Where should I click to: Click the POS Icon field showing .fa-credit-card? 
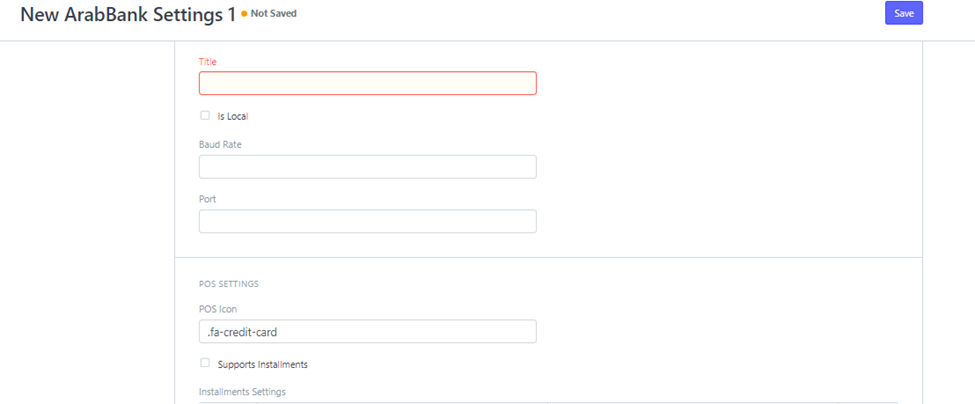point(367,331)
